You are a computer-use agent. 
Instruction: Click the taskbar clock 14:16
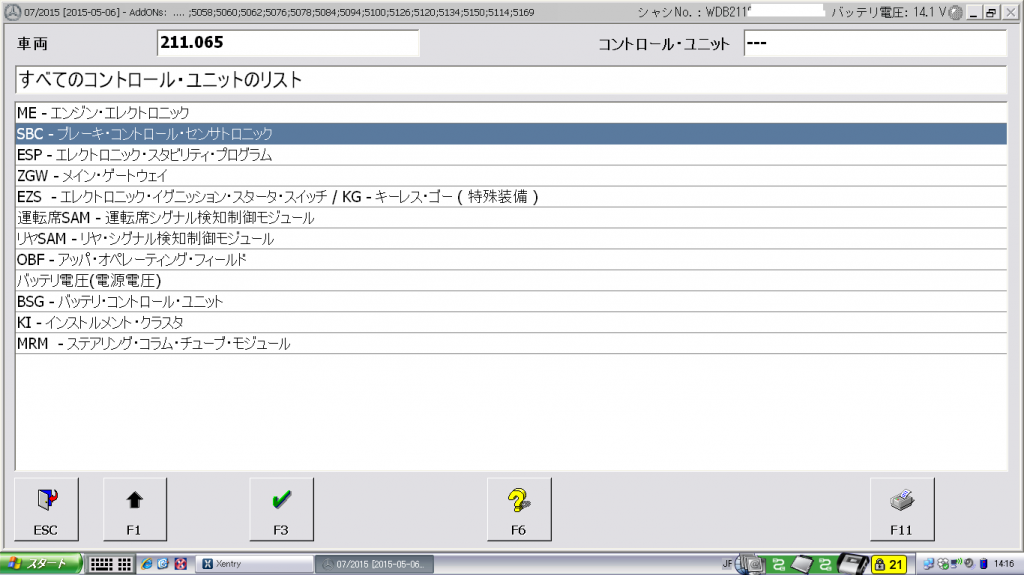click(x=1004, y=563)
